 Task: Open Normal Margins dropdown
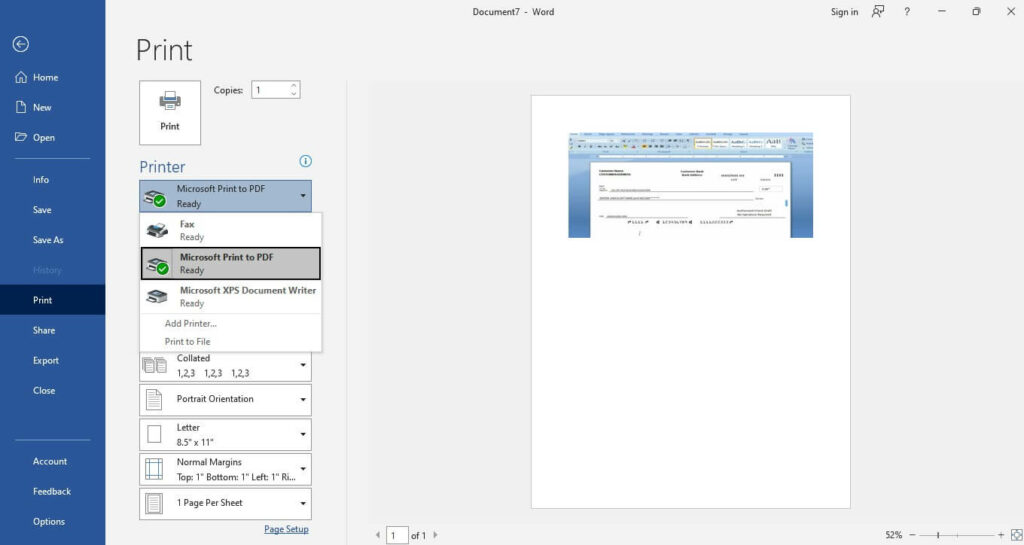coord(225,469)
